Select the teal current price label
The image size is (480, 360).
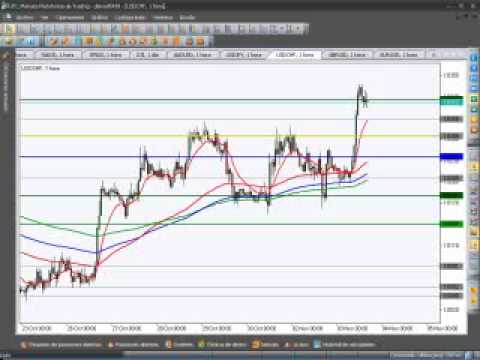pyautogui.click(x=452, y=103)
